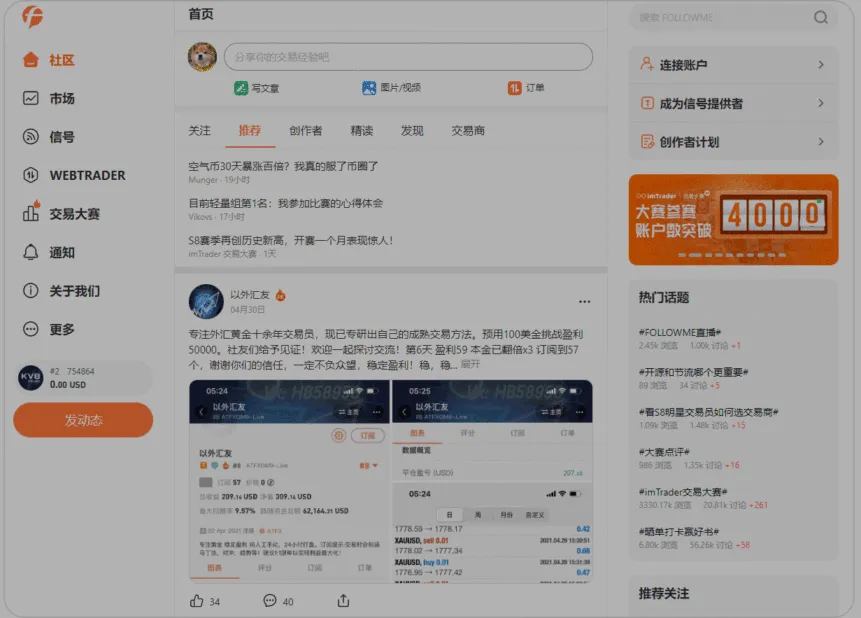Expand post text with 展开 link

point(470,364)
